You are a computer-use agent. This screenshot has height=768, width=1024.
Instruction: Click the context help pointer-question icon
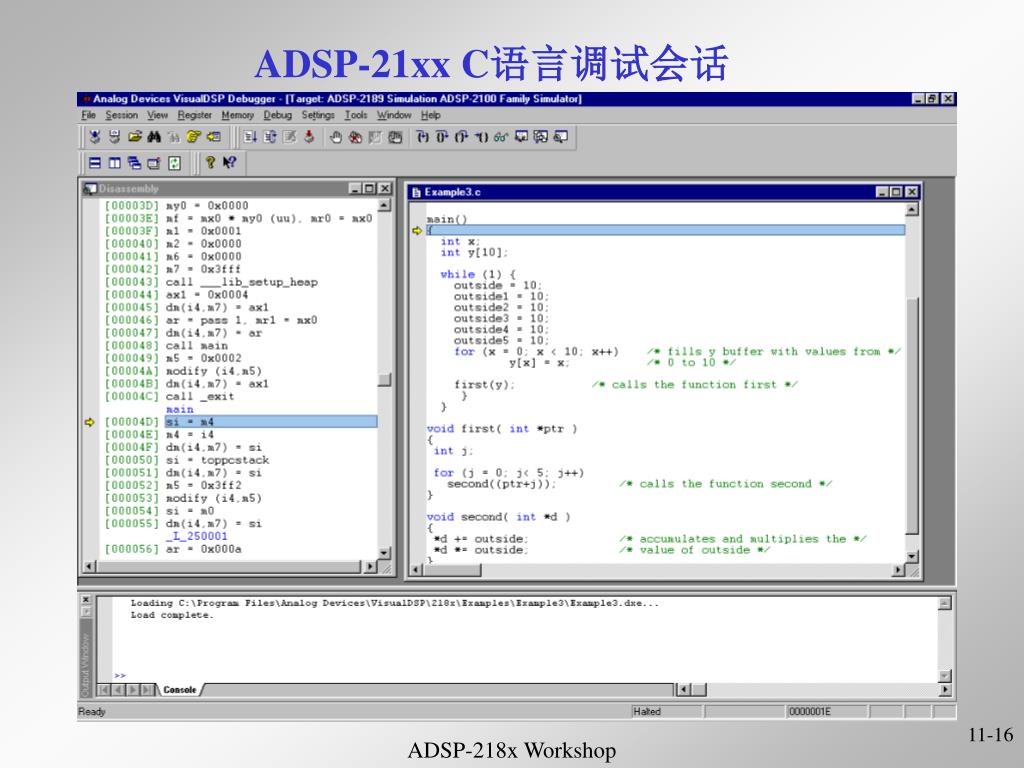(229, 163)
